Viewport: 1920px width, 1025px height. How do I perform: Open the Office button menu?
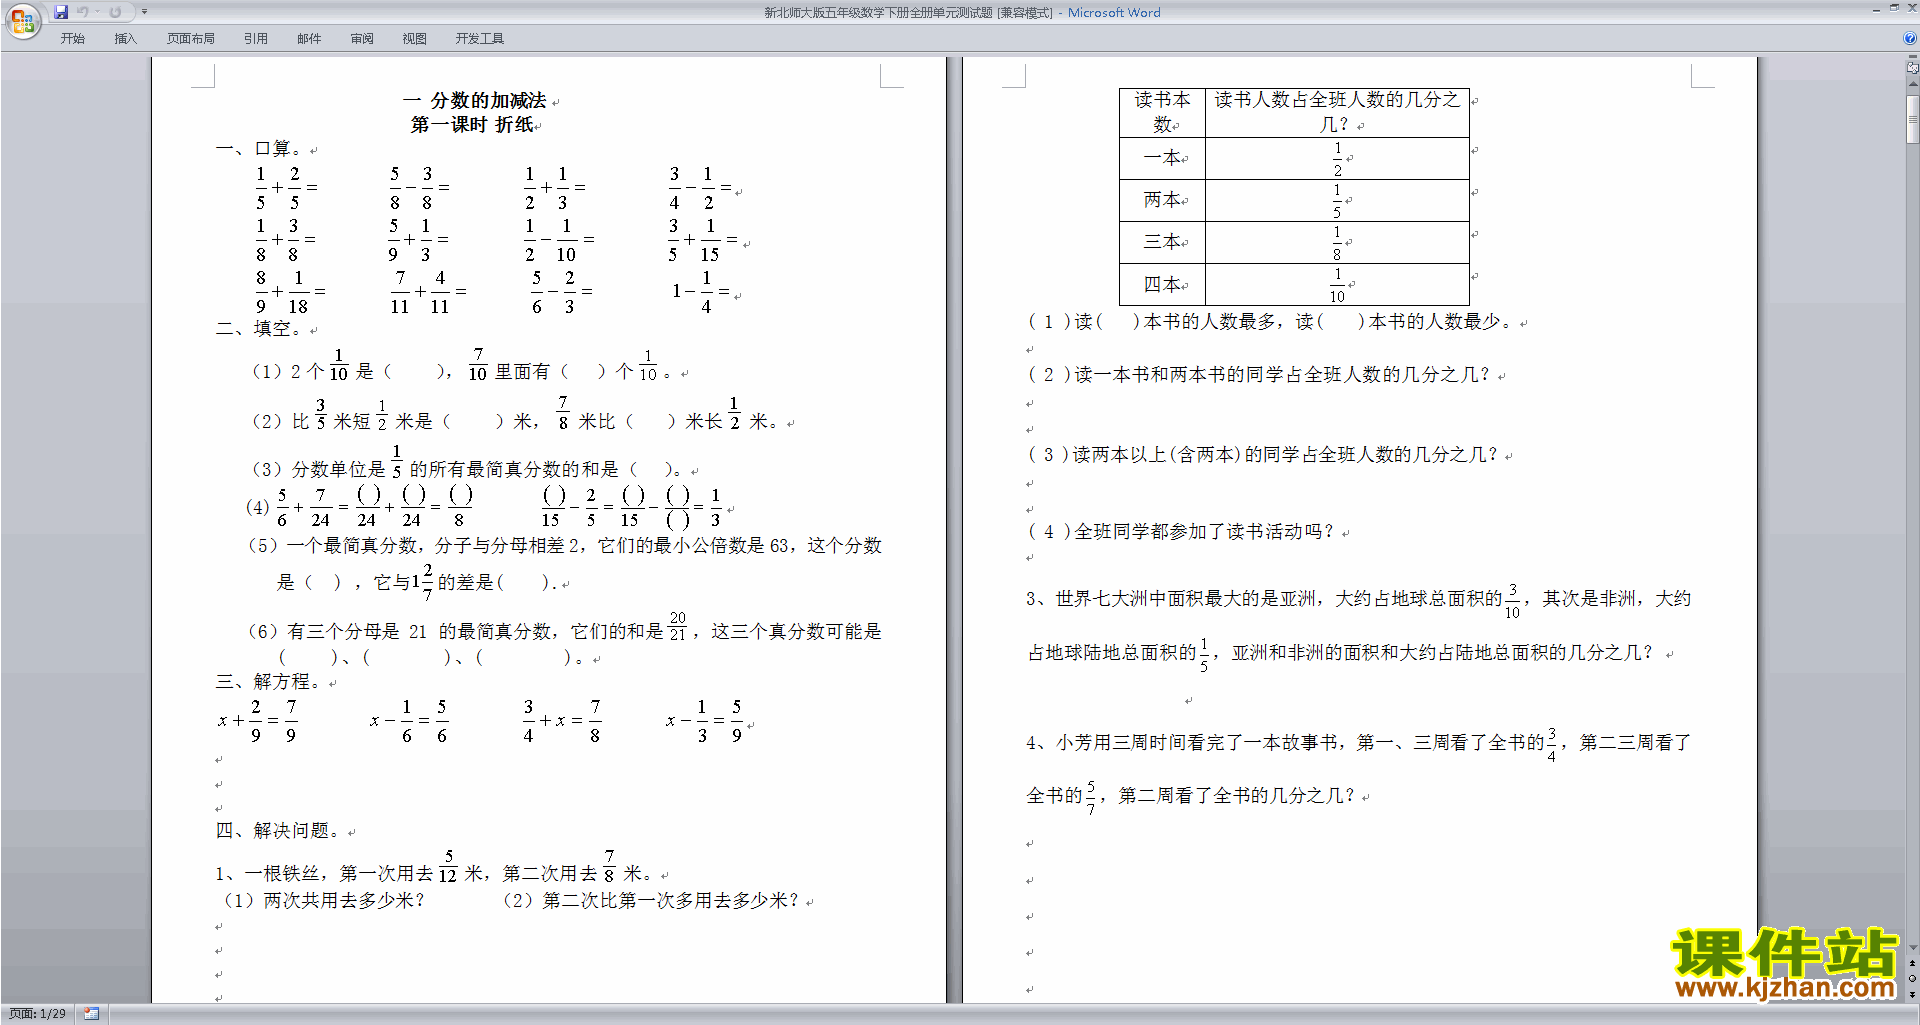(22, 20)
